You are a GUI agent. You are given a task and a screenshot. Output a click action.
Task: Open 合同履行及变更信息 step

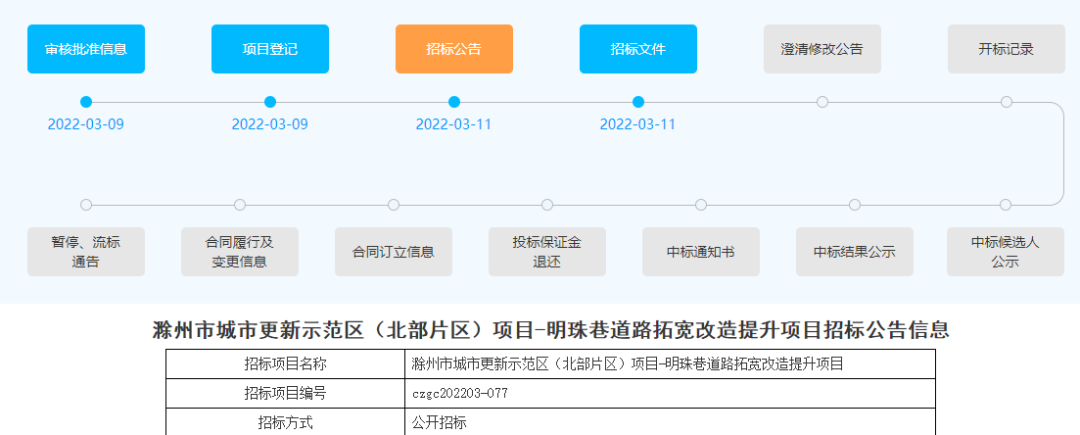pos(240,252)
